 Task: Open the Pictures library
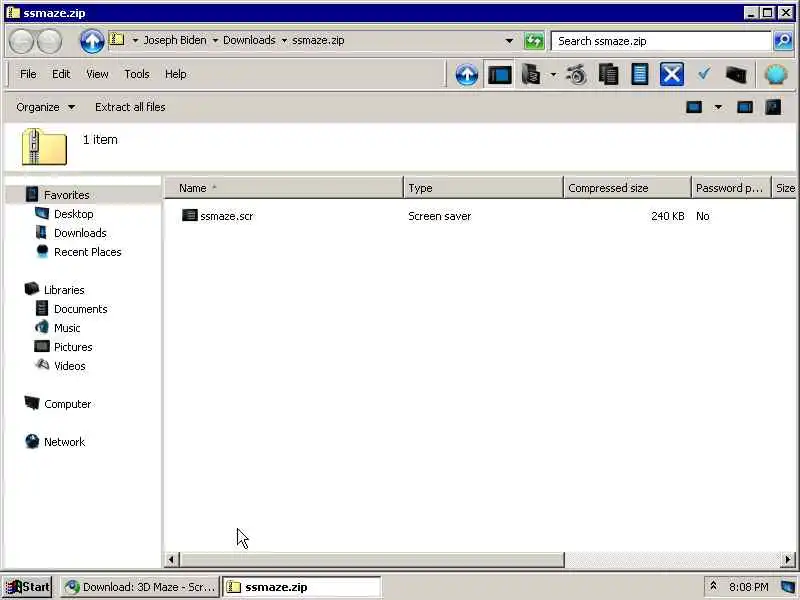pyautogui.click(x=73, y=347)
